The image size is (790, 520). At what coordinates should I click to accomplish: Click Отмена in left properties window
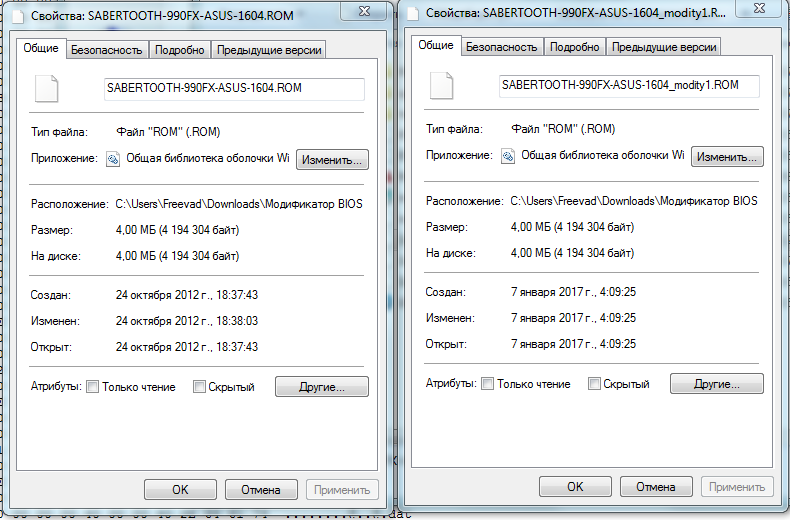(261, 490)
